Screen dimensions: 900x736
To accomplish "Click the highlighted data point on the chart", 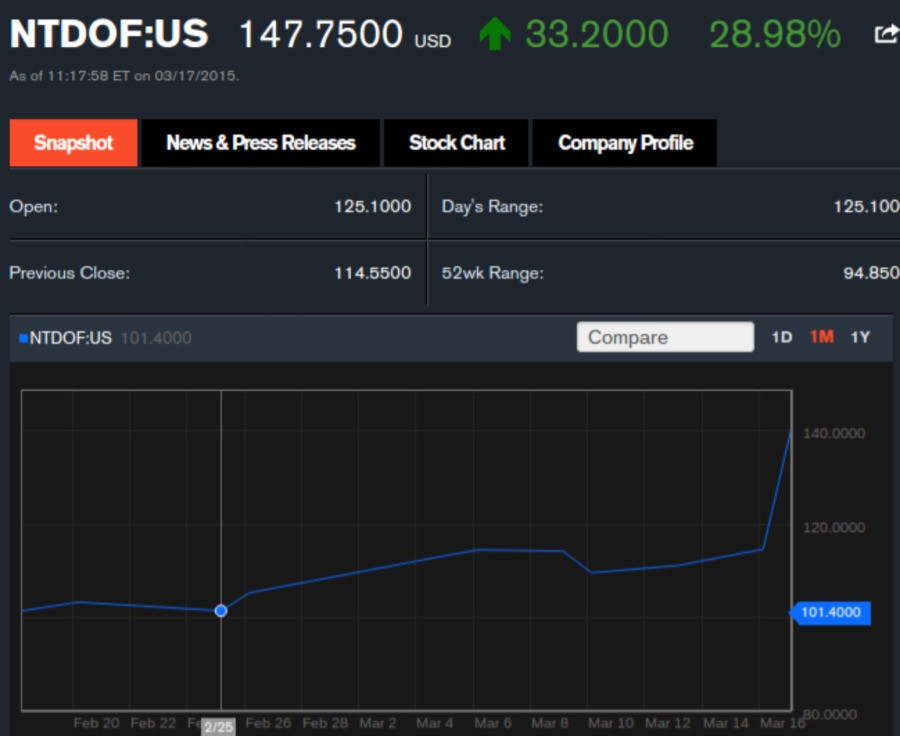I will 220,611.
